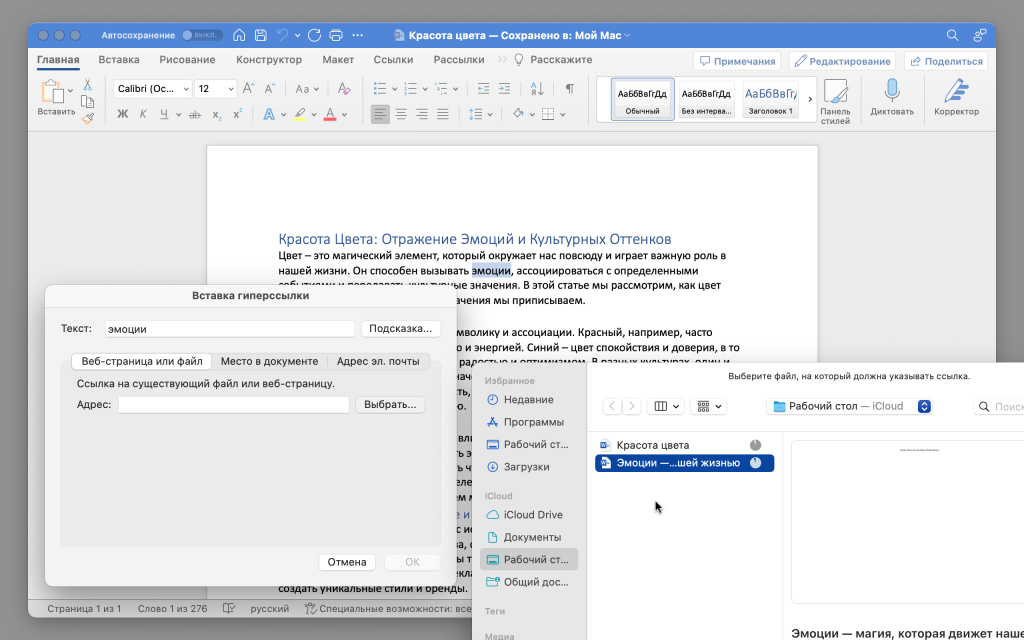Click the Save icon in title bar

(260, 35)
